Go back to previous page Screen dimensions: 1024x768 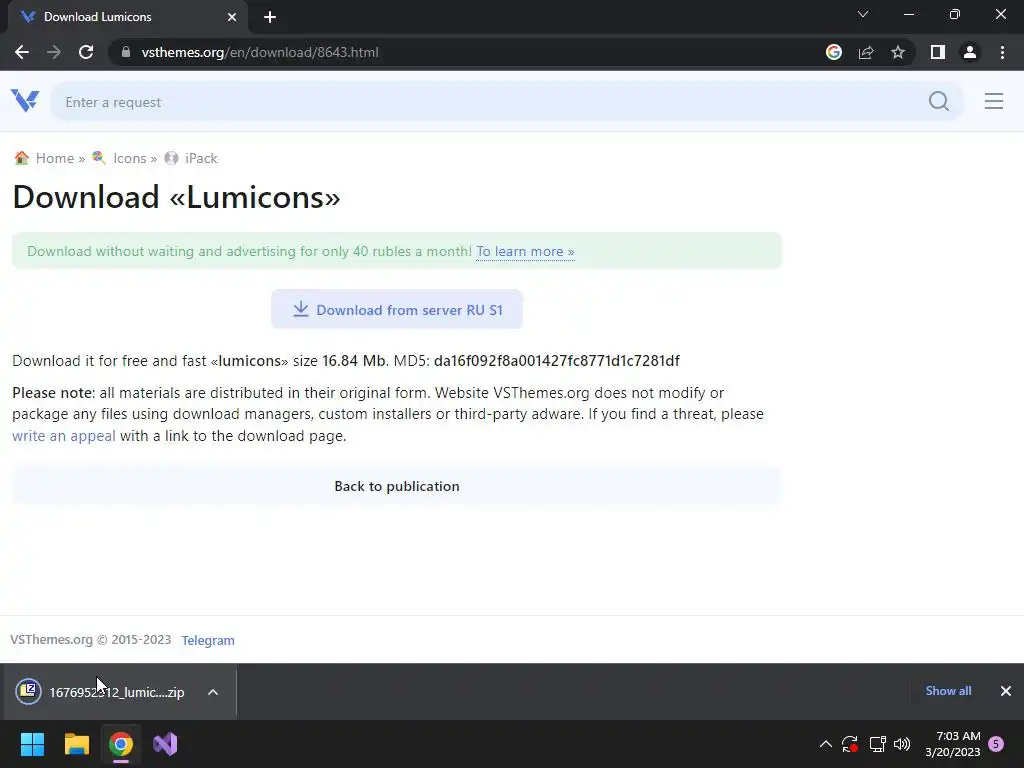click(x=22, y=52)
